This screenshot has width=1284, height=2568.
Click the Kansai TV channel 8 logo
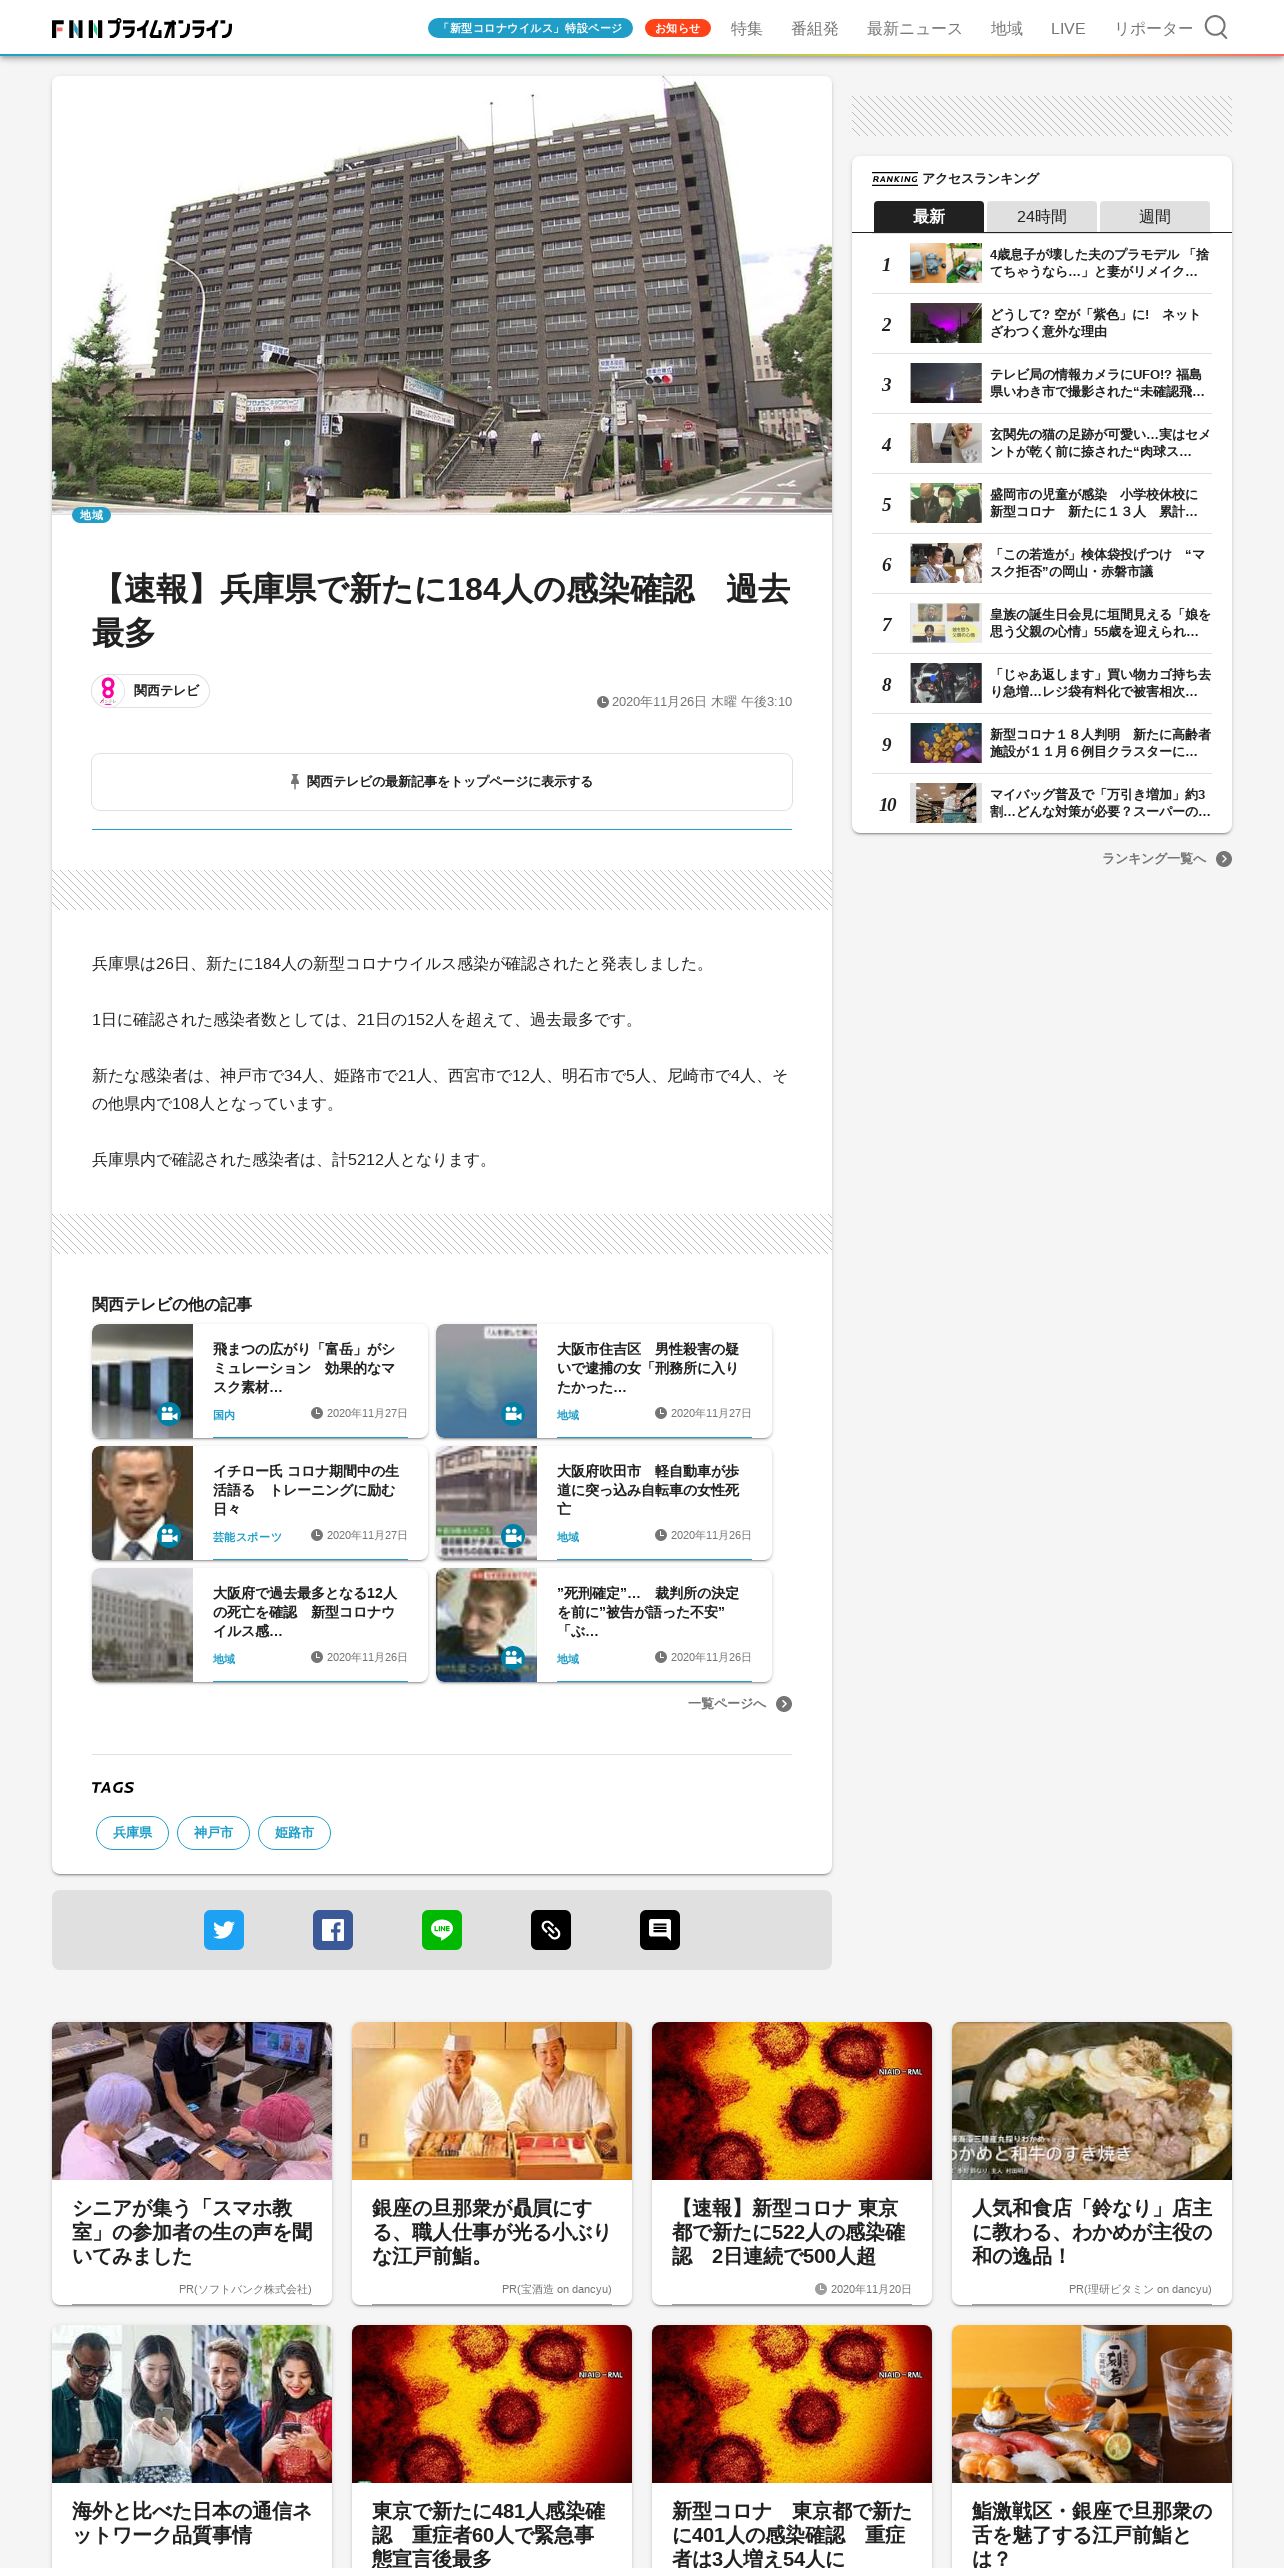108,690
